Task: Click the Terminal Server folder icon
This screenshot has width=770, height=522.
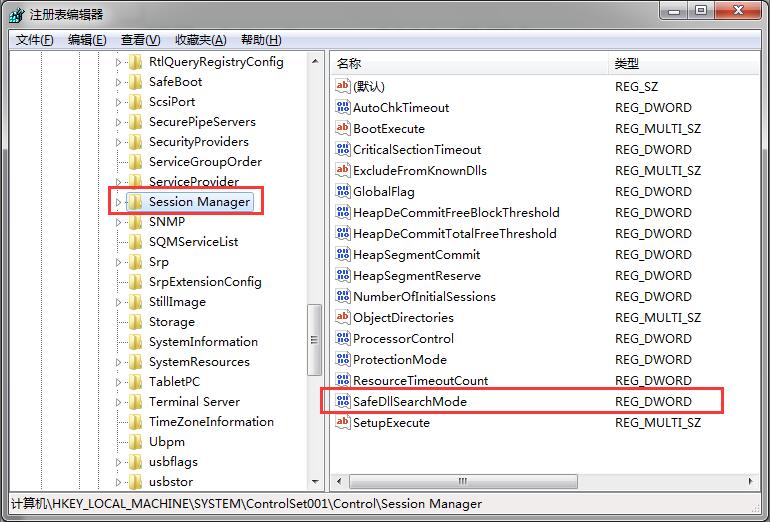Action: coord(135,402)
